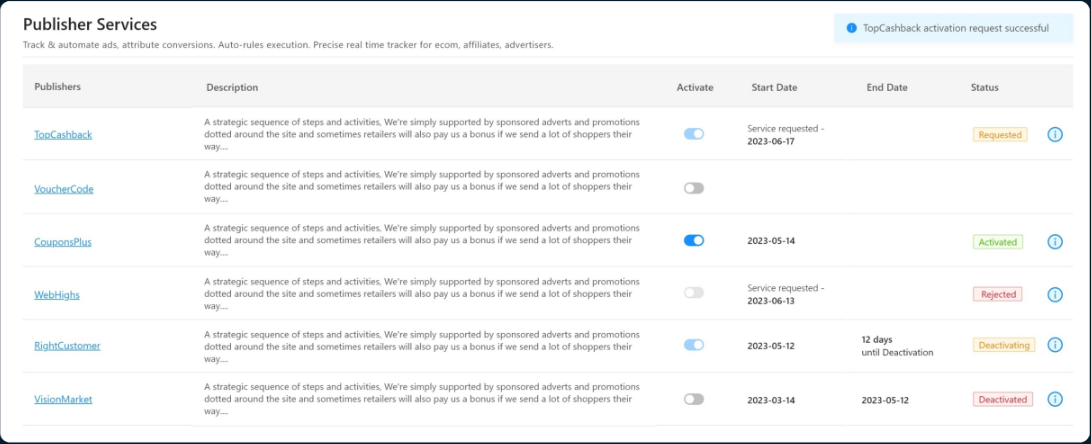Click the info icon in TopCashback row
The height and width of the screenshot is (444, 1091).
tap(1055, 134)
